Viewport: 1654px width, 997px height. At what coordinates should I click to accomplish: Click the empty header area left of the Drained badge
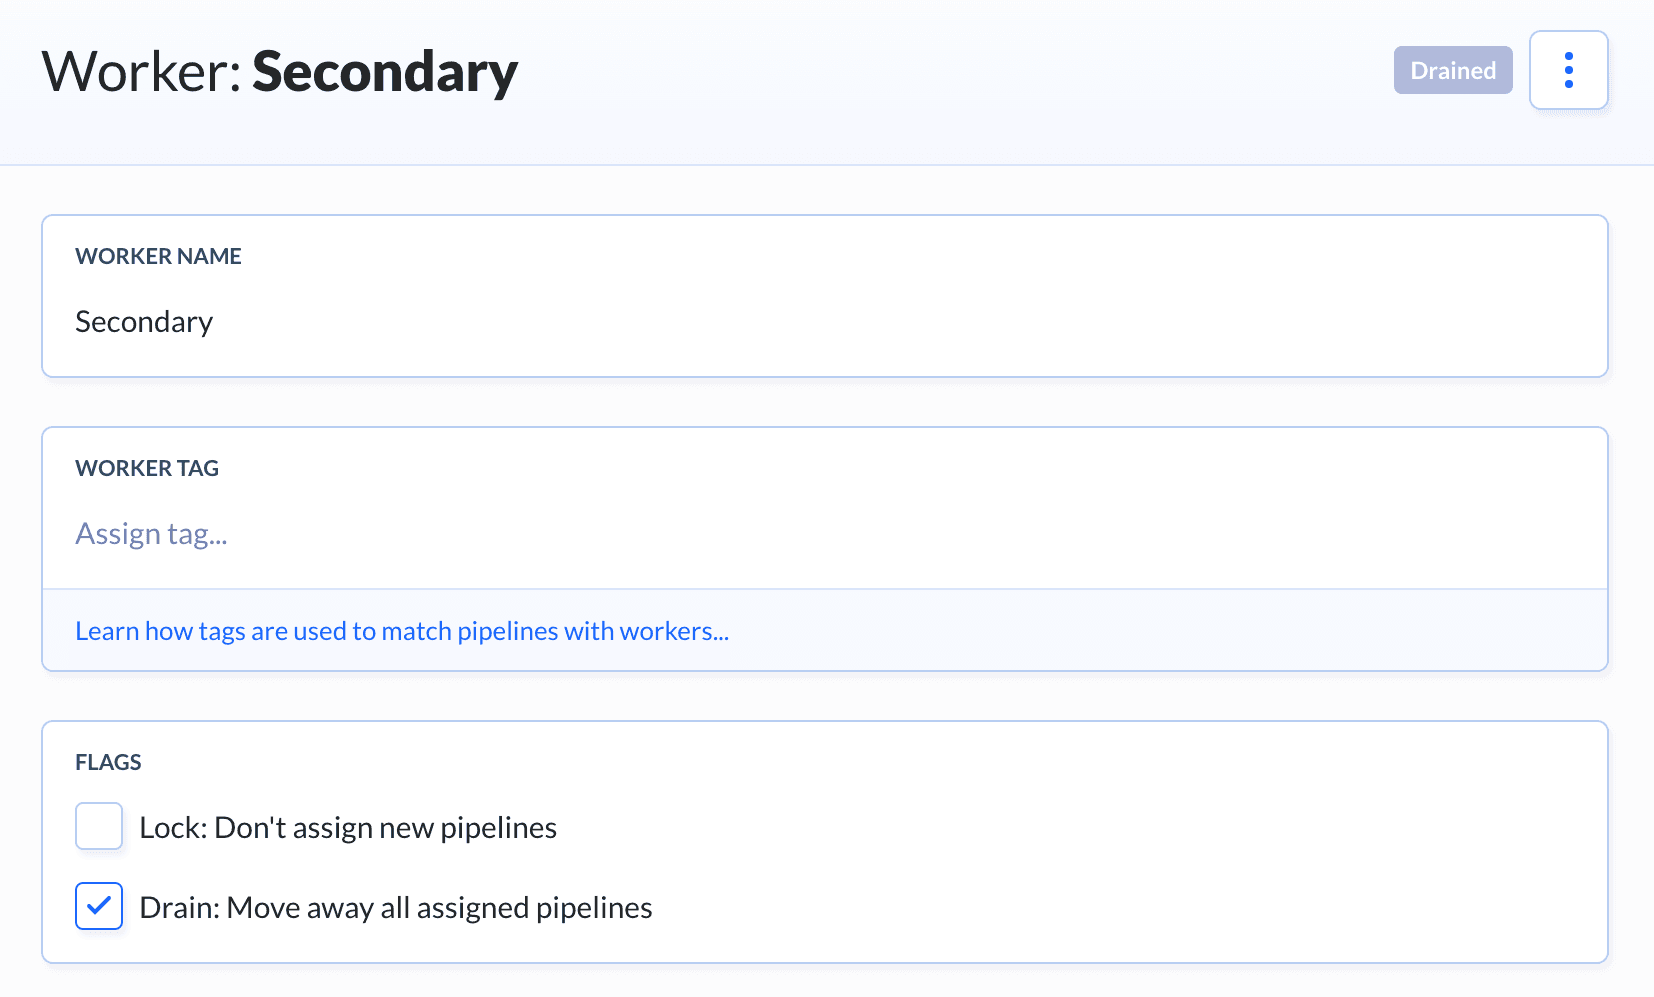click(x=950, y=72)
